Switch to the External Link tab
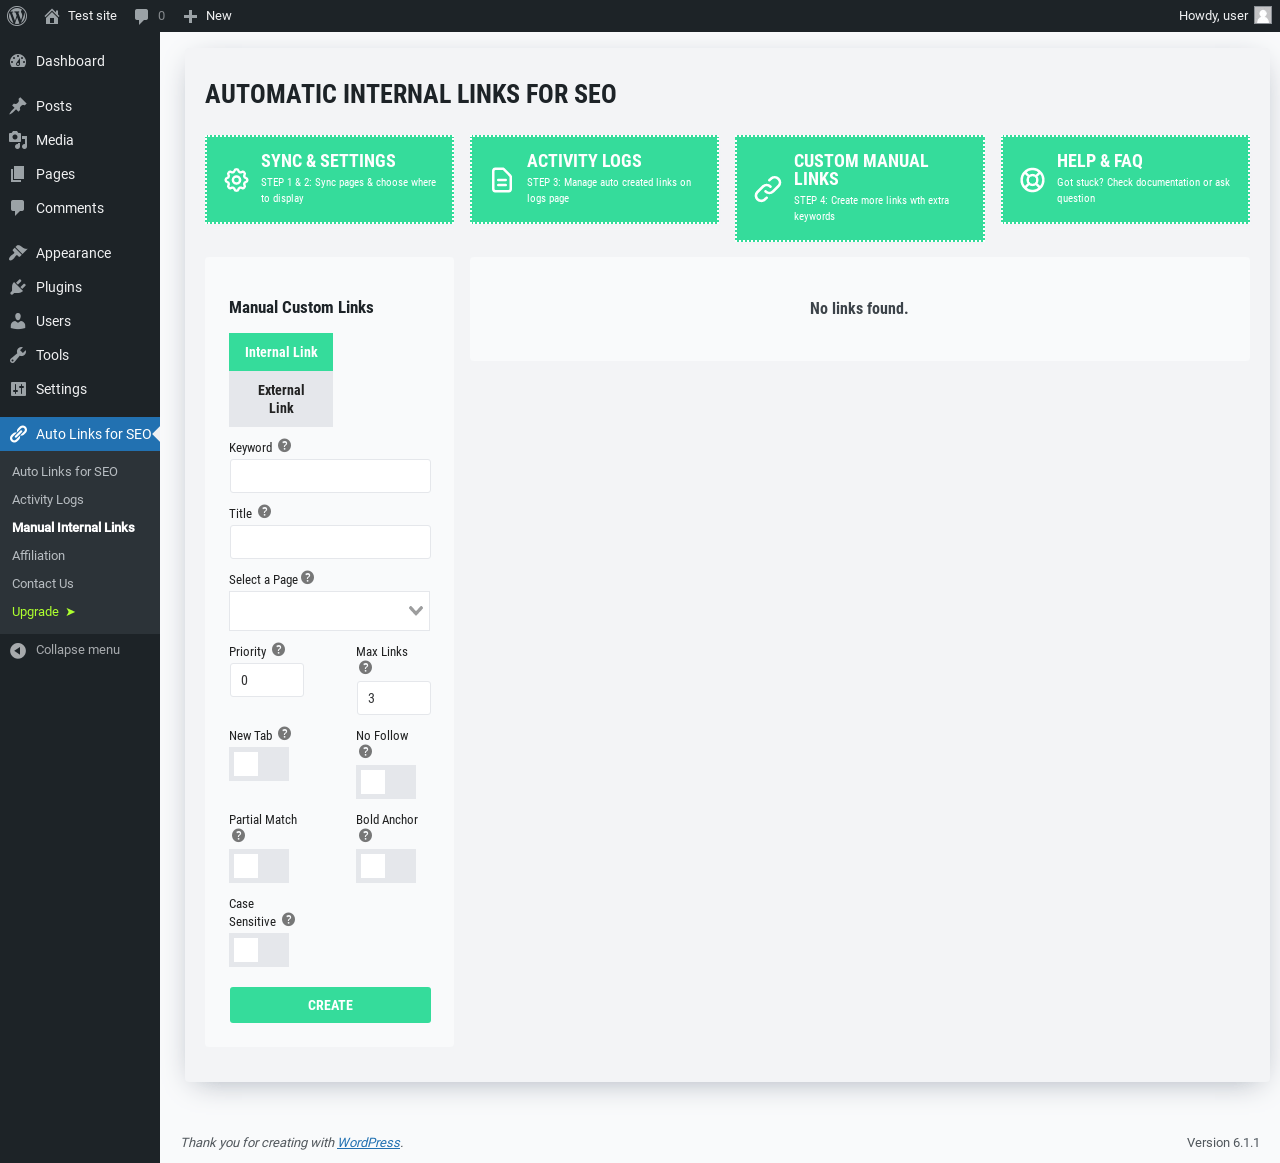Image resolution: width=1280 pixels, height=1163 pixels. (281, 399)
